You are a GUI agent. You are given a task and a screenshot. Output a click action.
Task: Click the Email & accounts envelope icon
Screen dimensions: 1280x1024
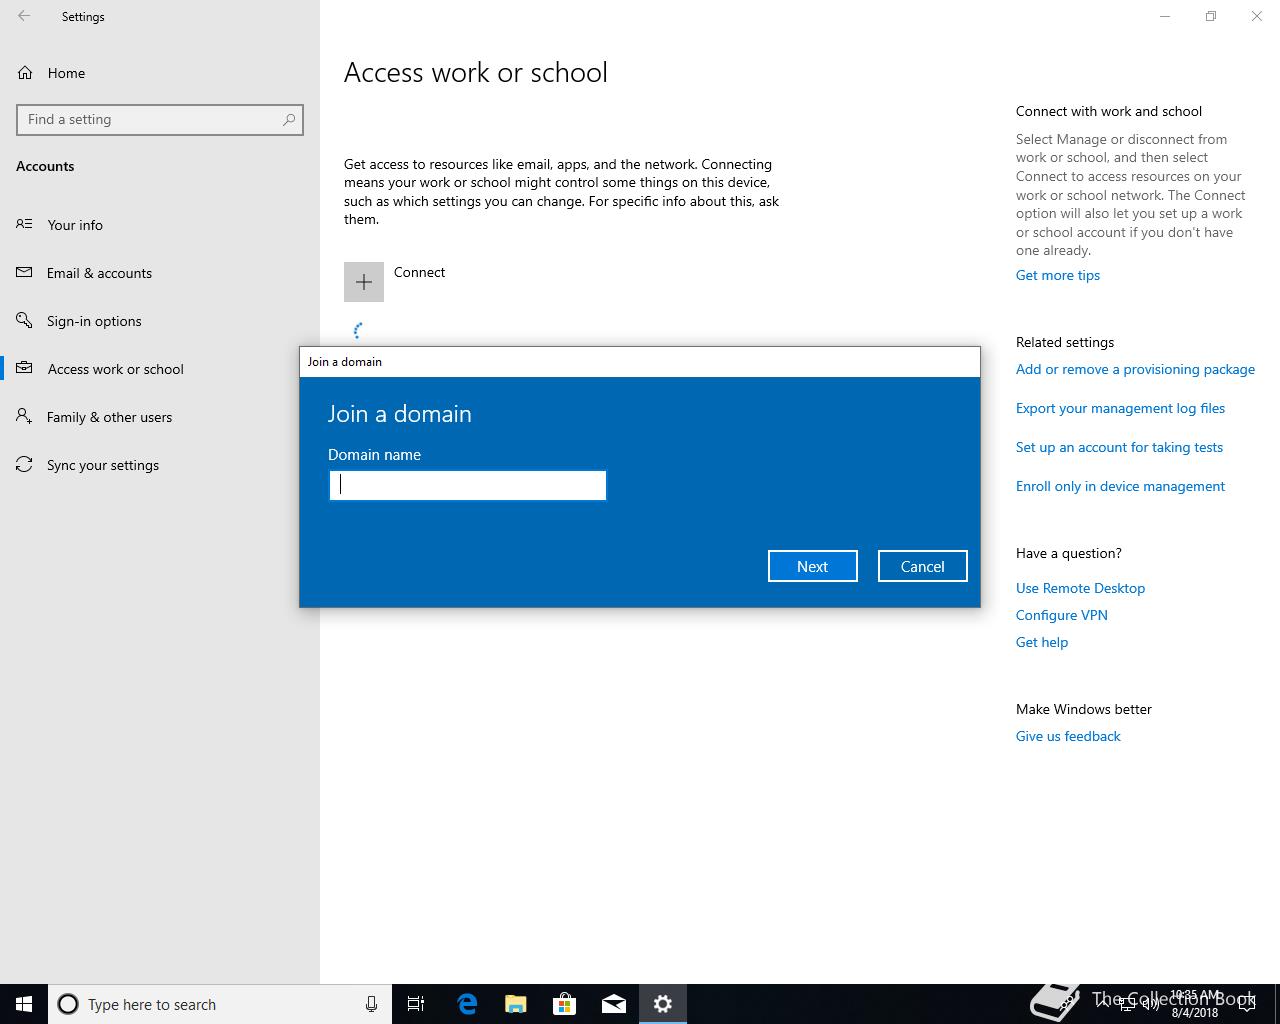point(24,272)
